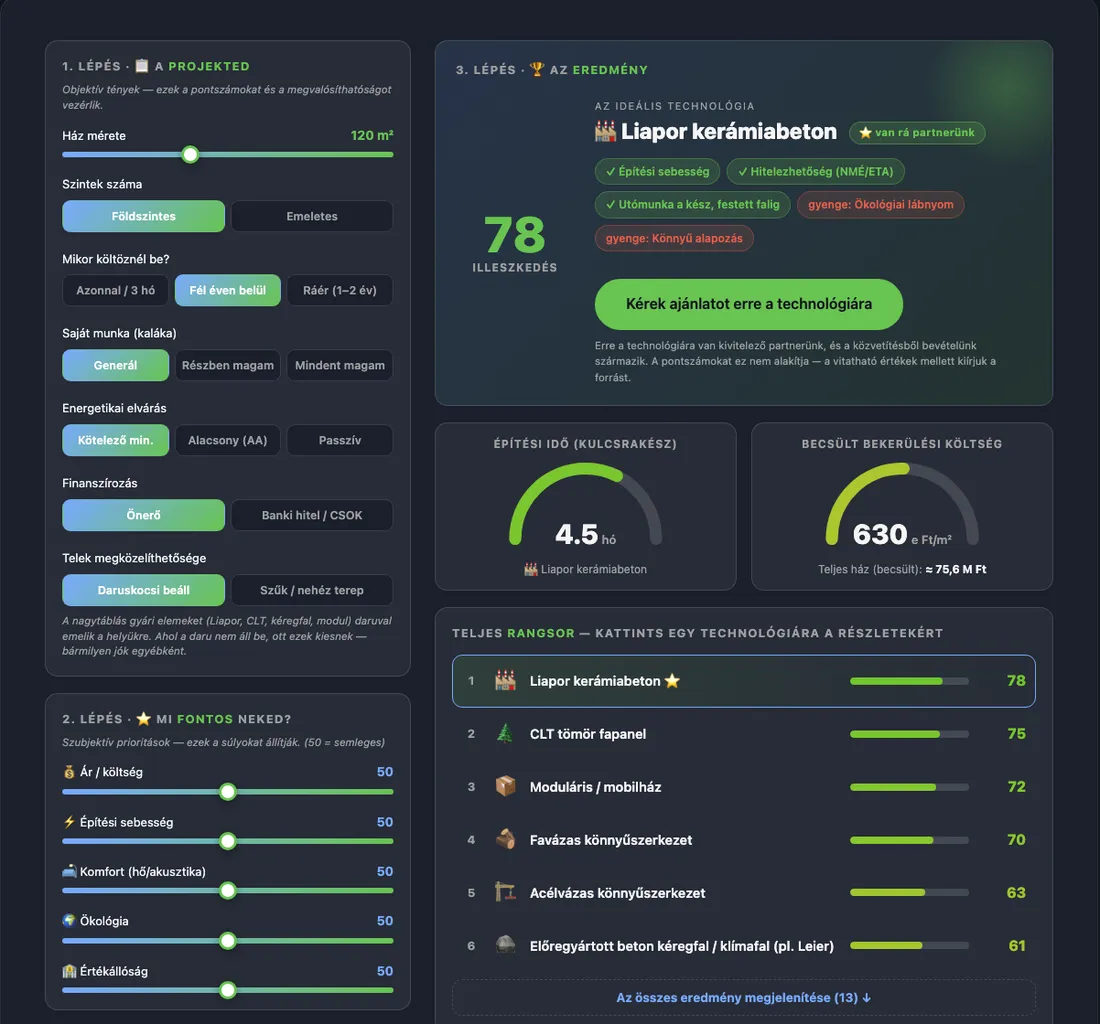Click the 'van rá partnerünk' badge

[x=917, y=133]
